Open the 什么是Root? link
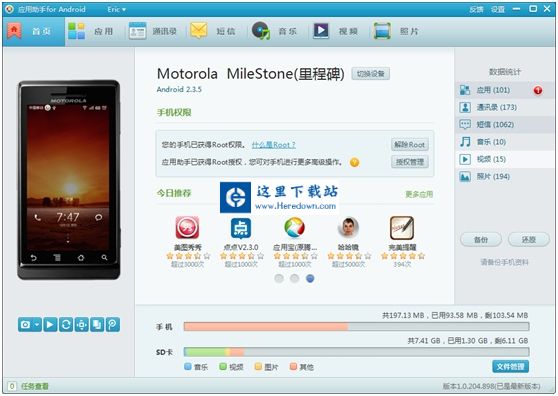The image size is (558, 396). [273, 145]
